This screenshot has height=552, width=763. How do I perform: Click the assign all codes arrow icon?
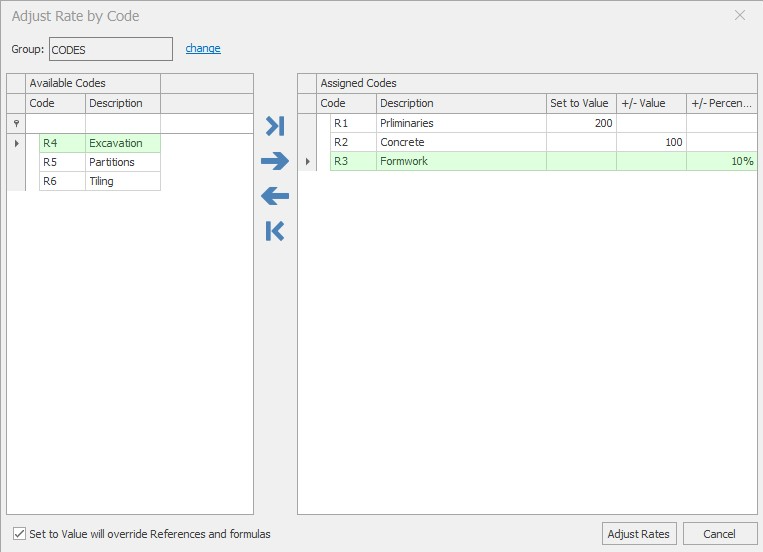pyautogui.click(x=275, y=126)
